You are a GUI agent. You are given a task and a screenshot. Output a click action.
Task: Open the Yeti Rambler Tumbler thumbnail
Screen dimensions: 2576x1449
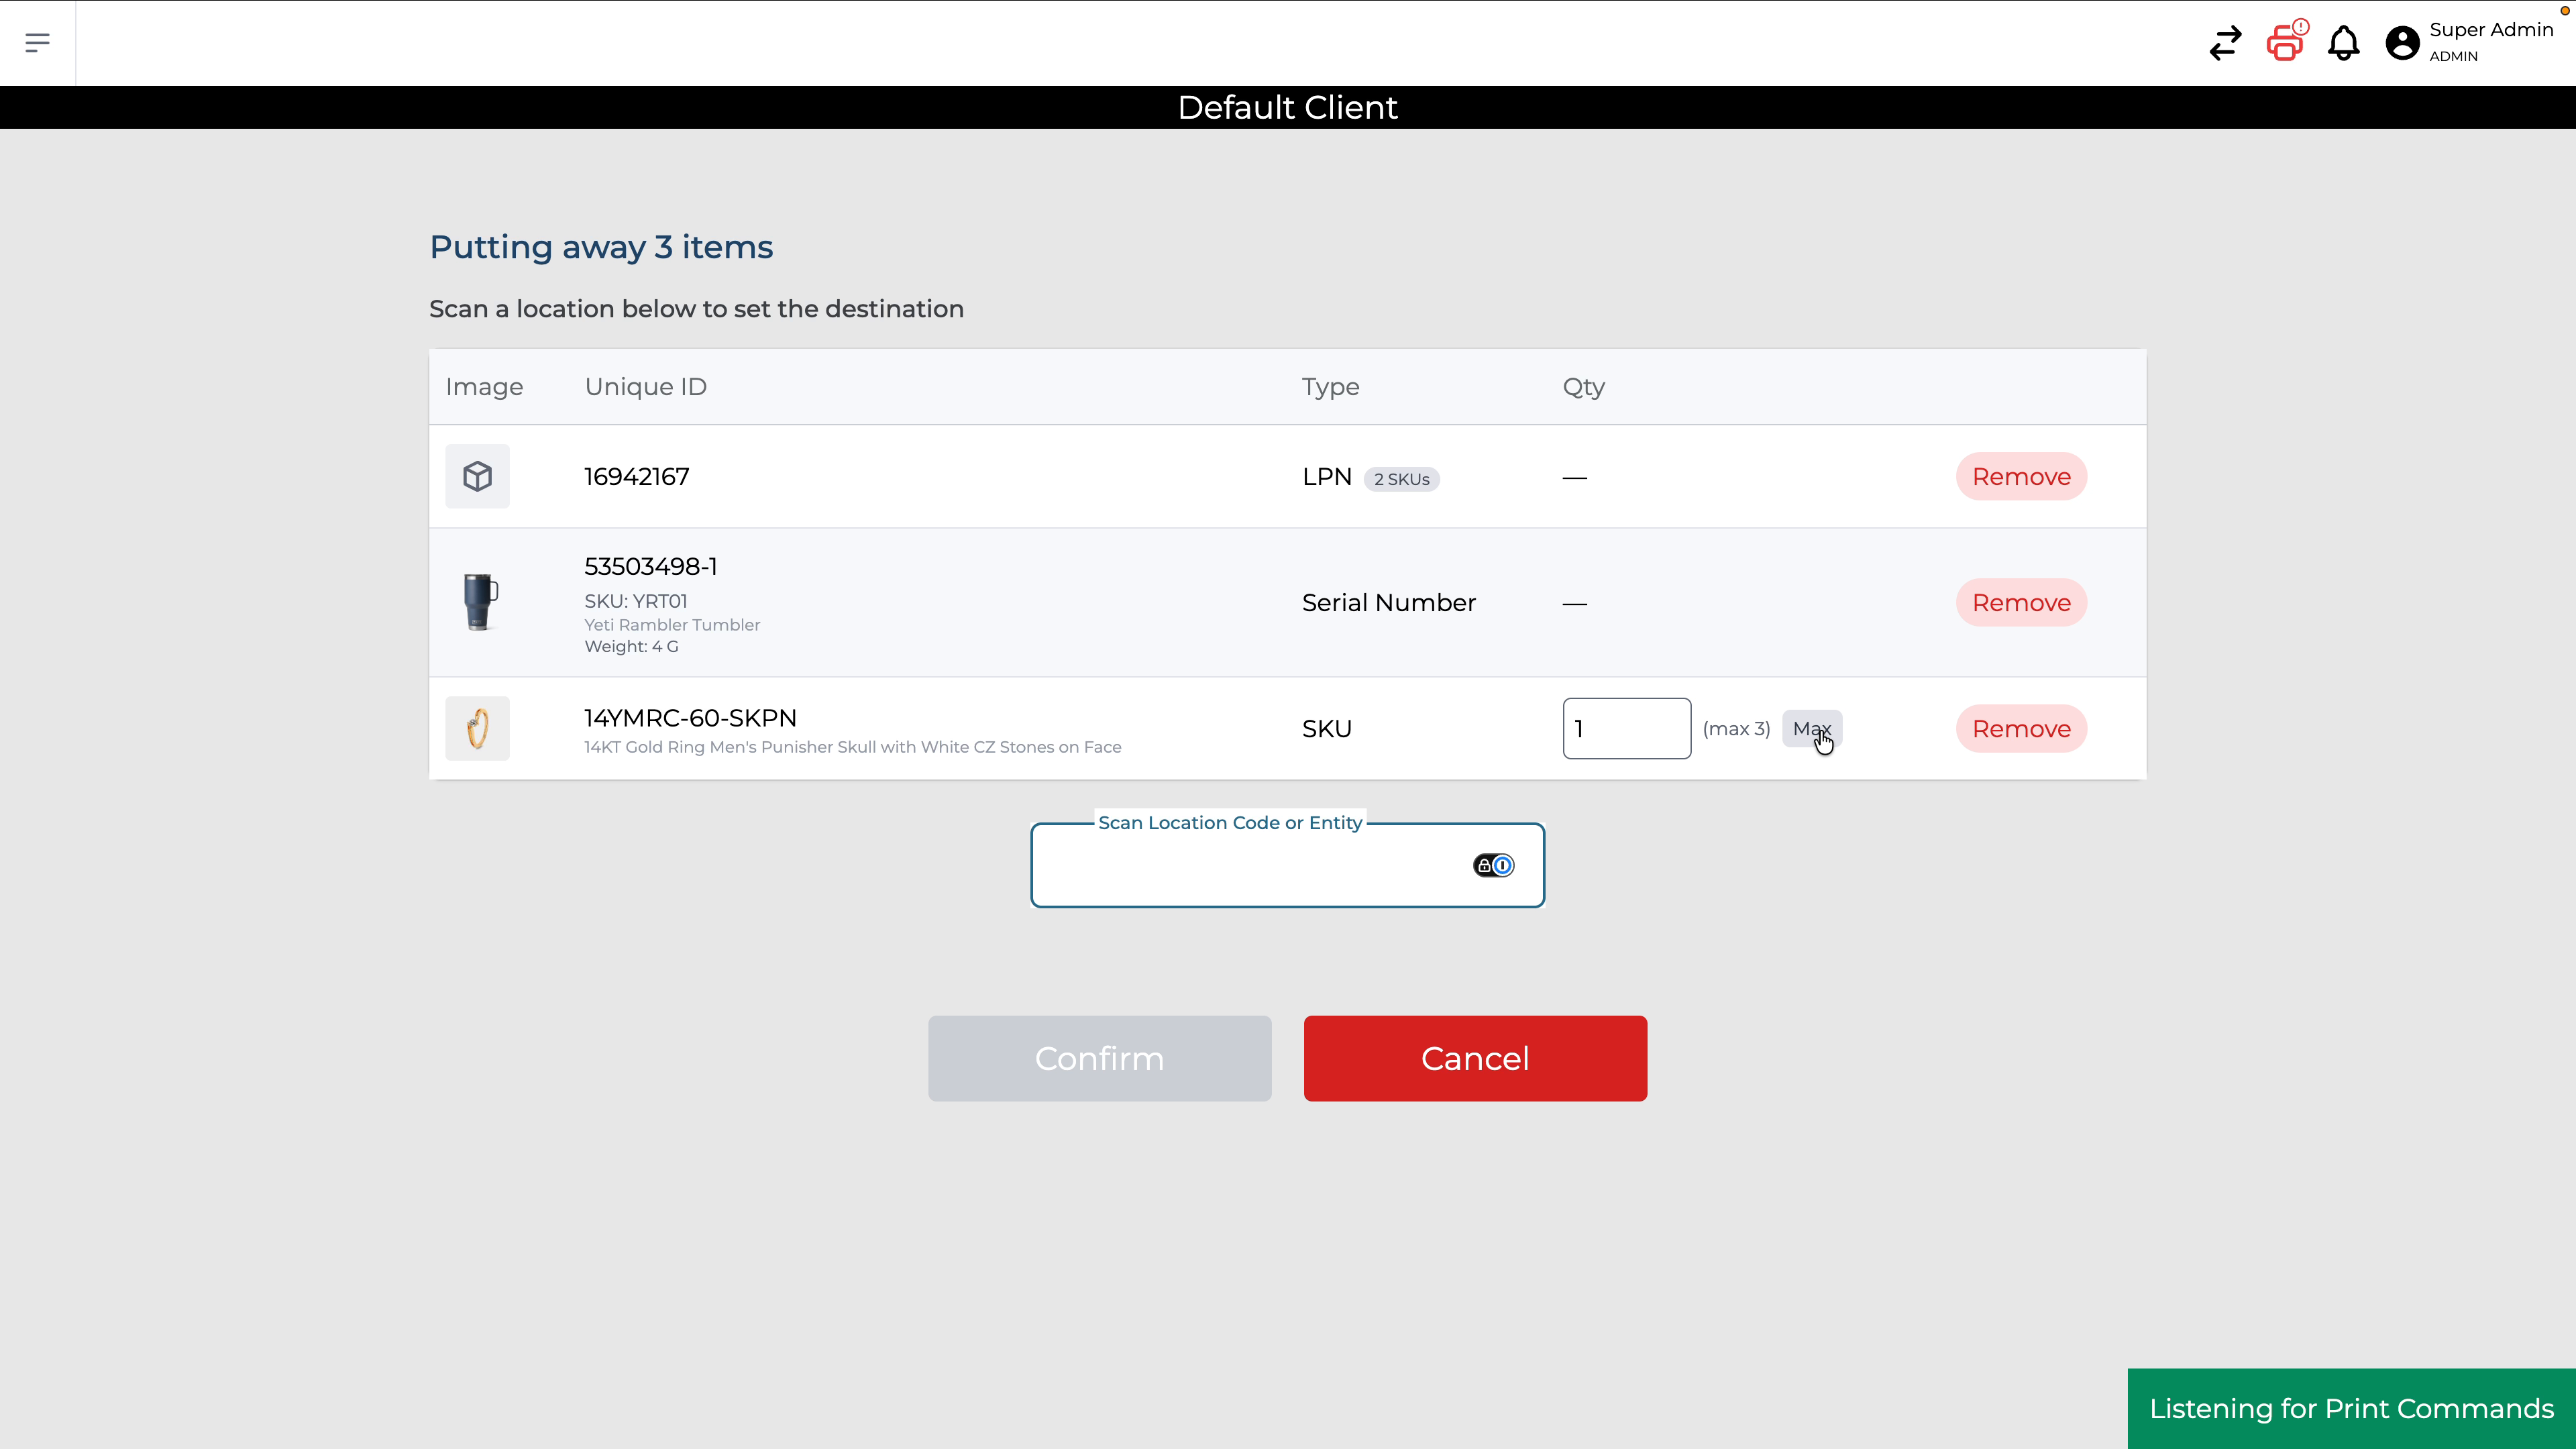[x=479, y=602]
